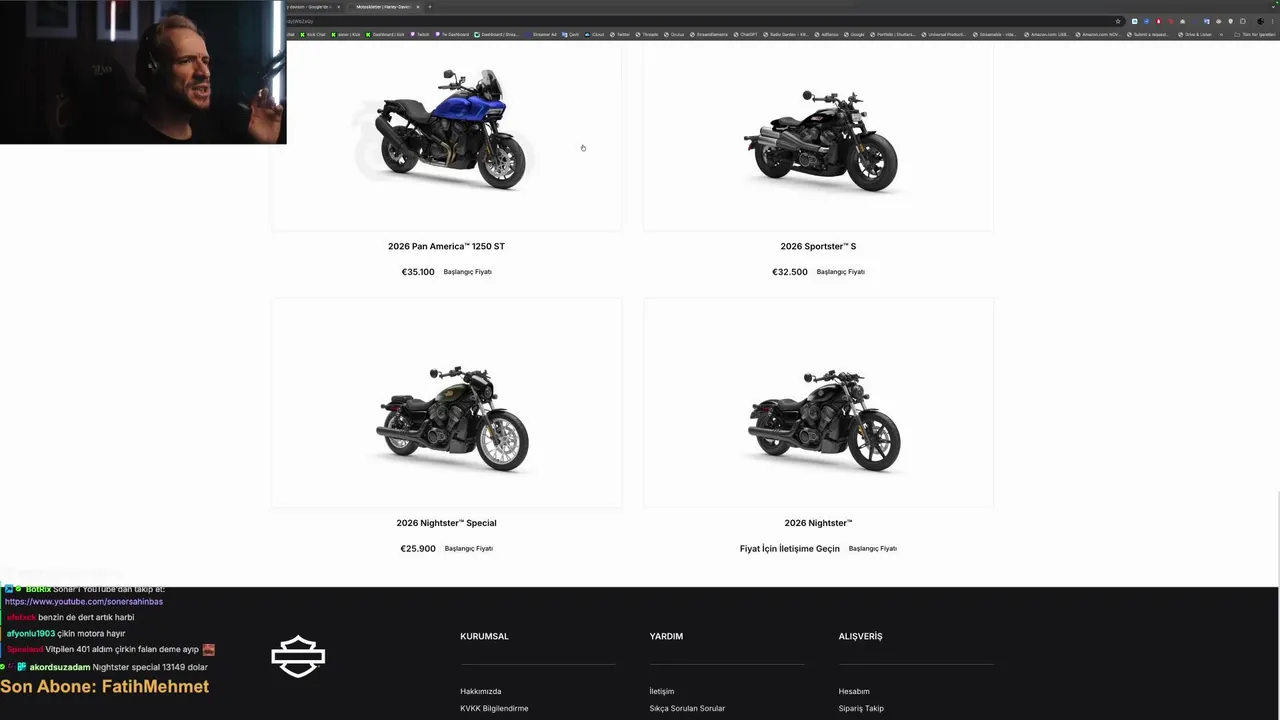Viewport: 1280px width, 720px height.
Task: Click the 2026 Nightster Special title
Action: point(446,523)
